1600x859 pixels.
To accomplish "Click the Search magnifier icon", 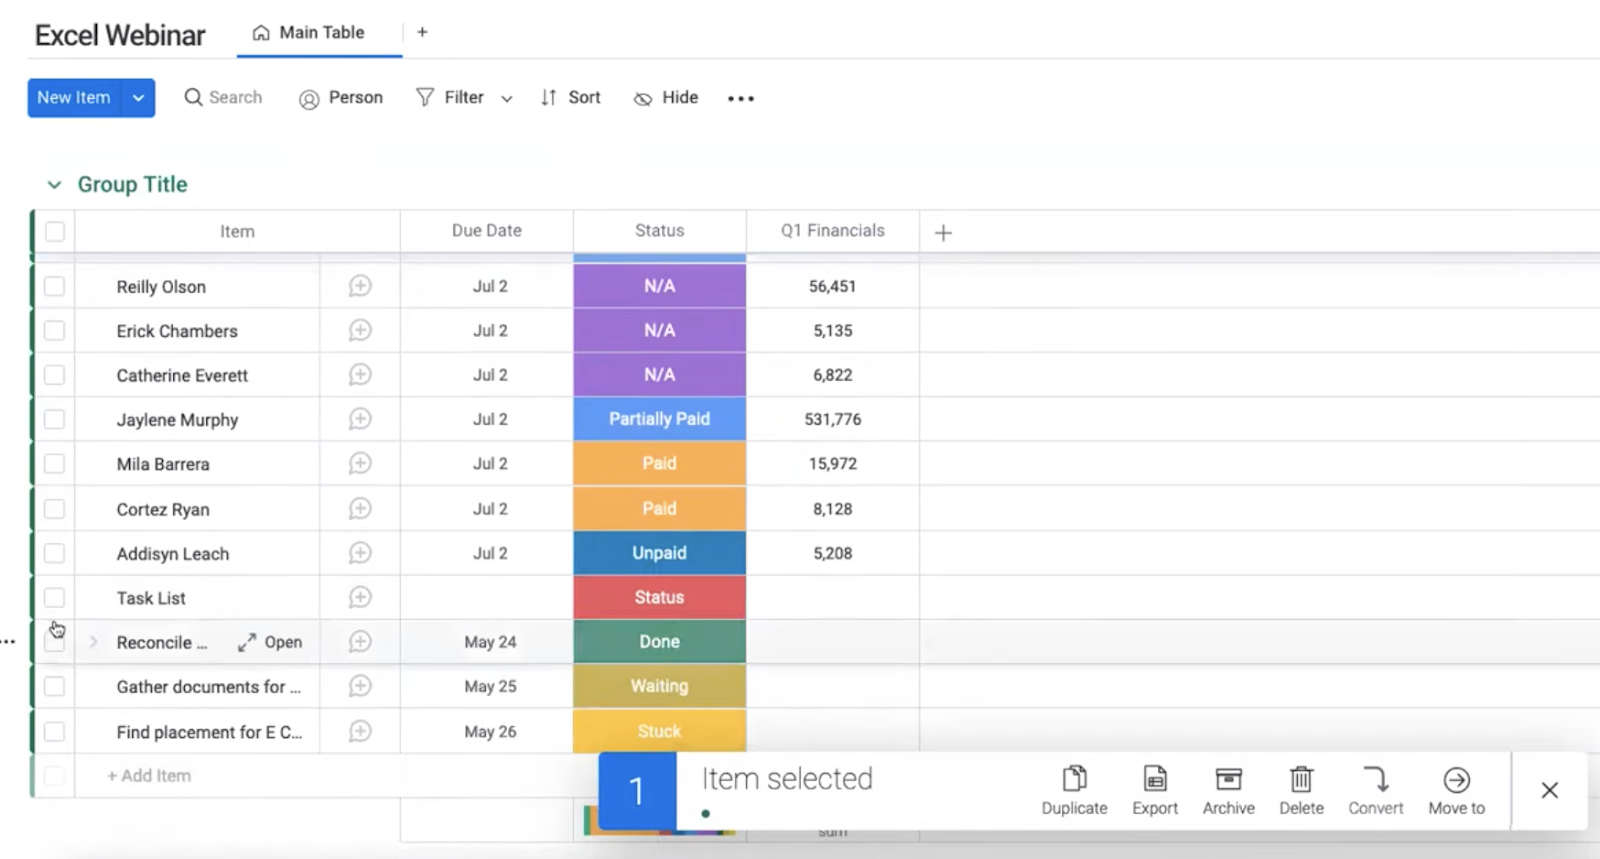I will [x=193, y=97].
